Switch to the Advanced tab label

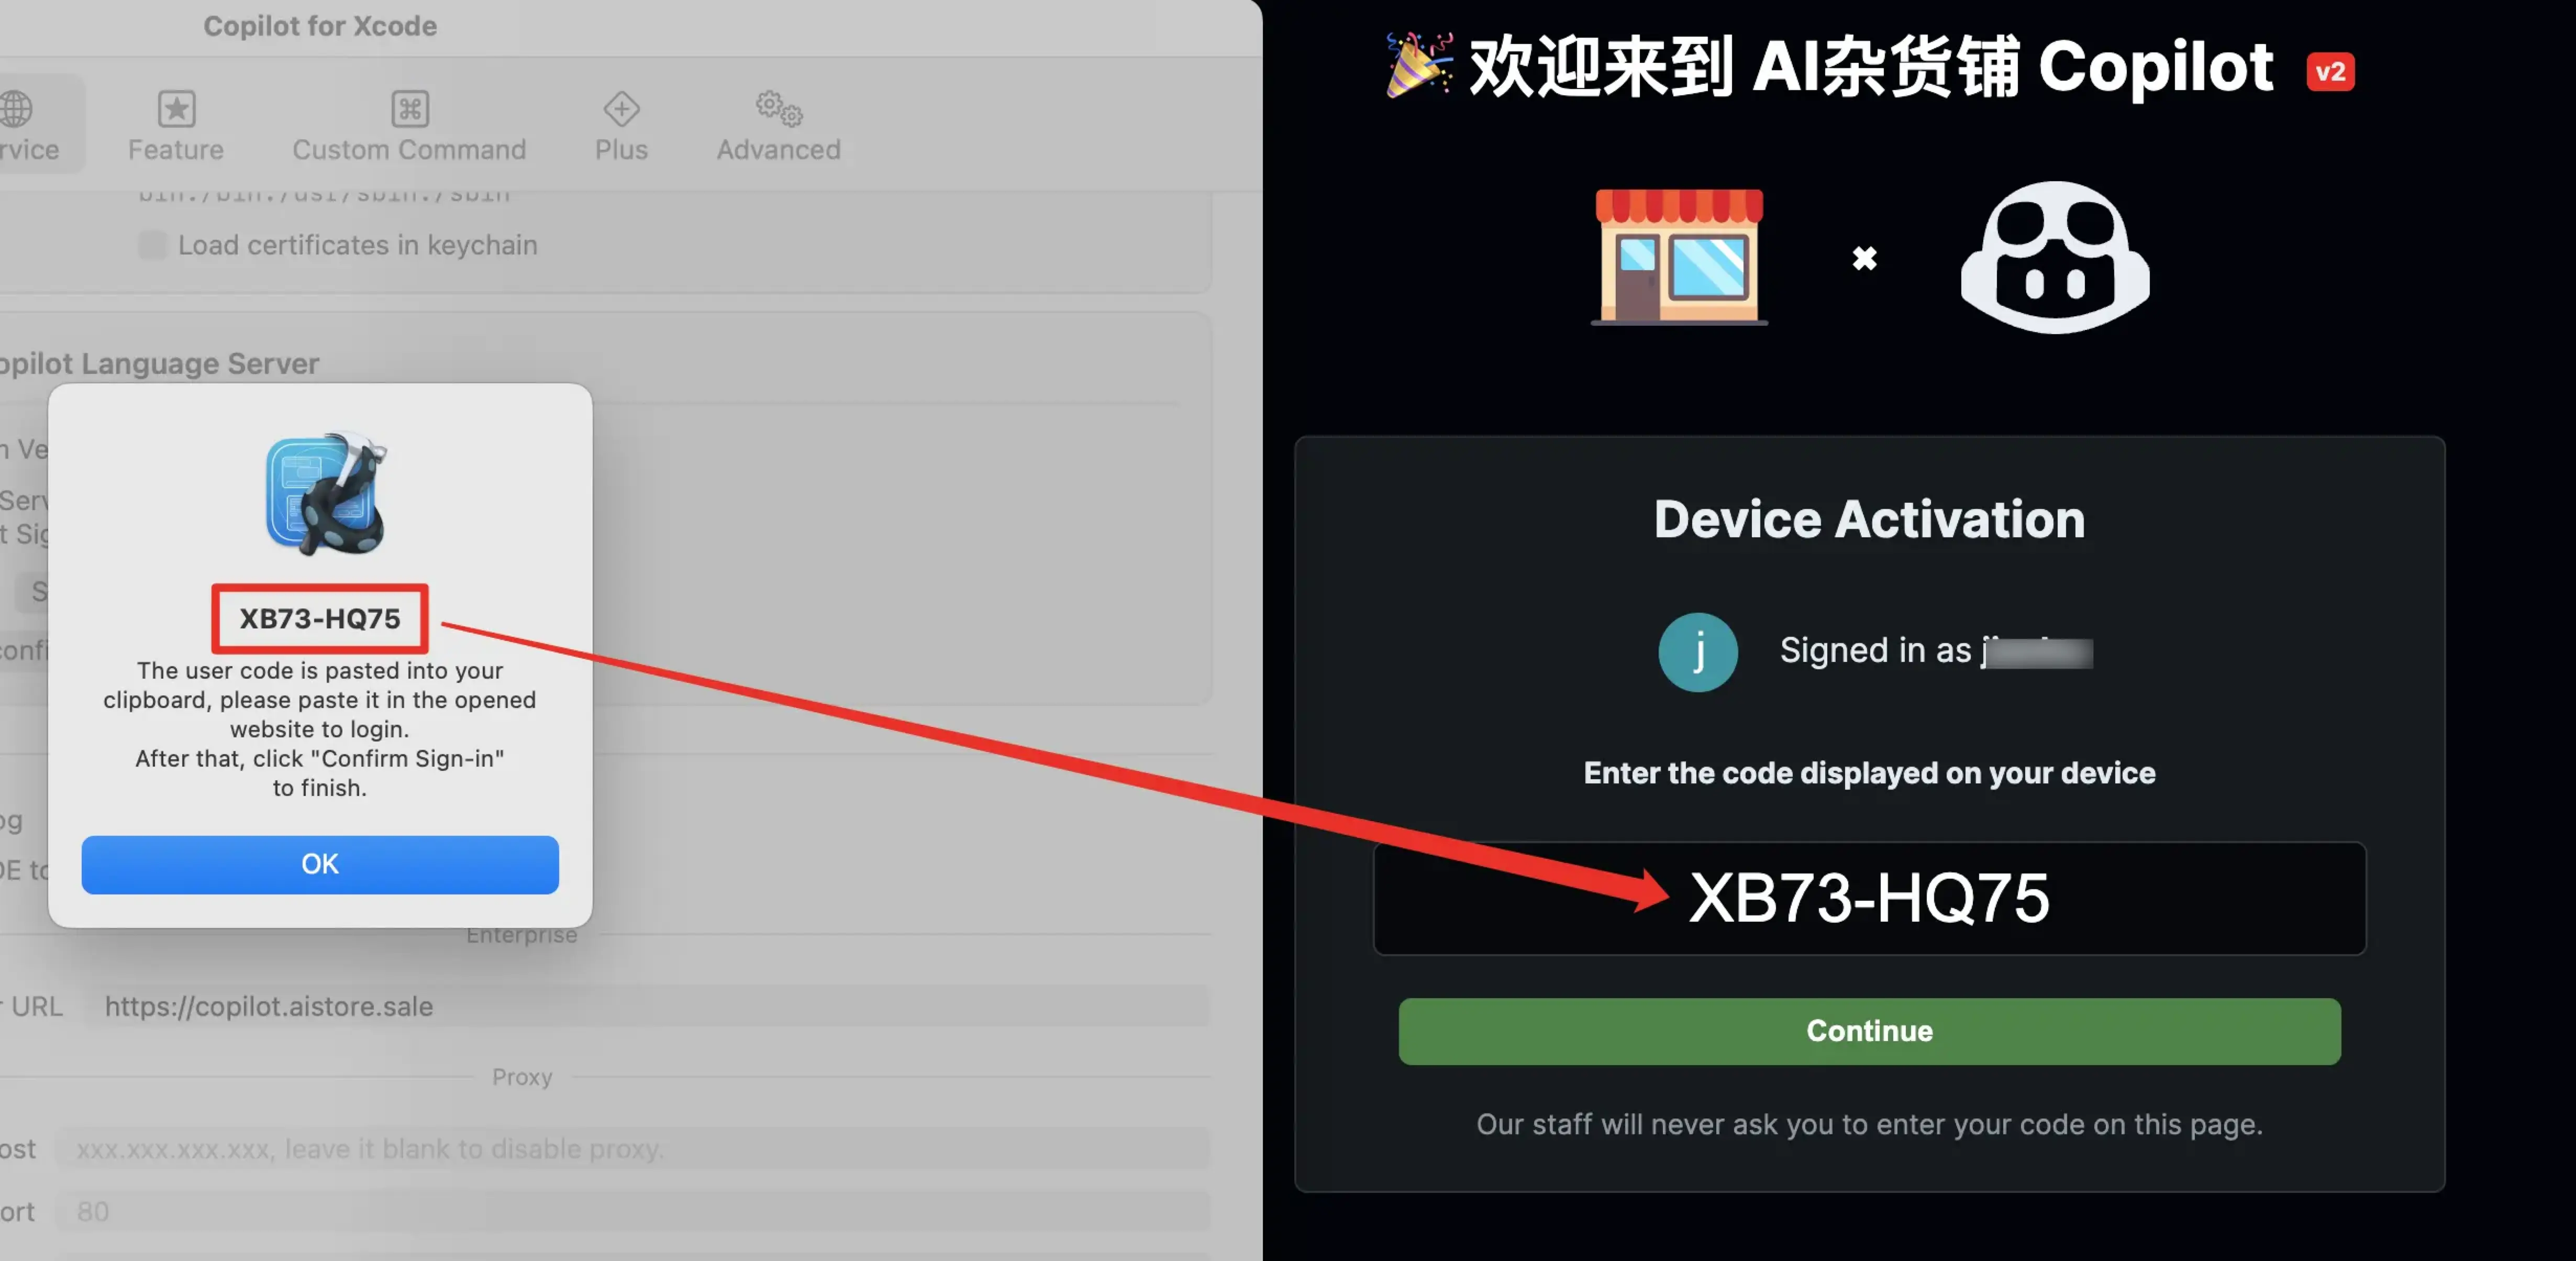coord(779,150)
